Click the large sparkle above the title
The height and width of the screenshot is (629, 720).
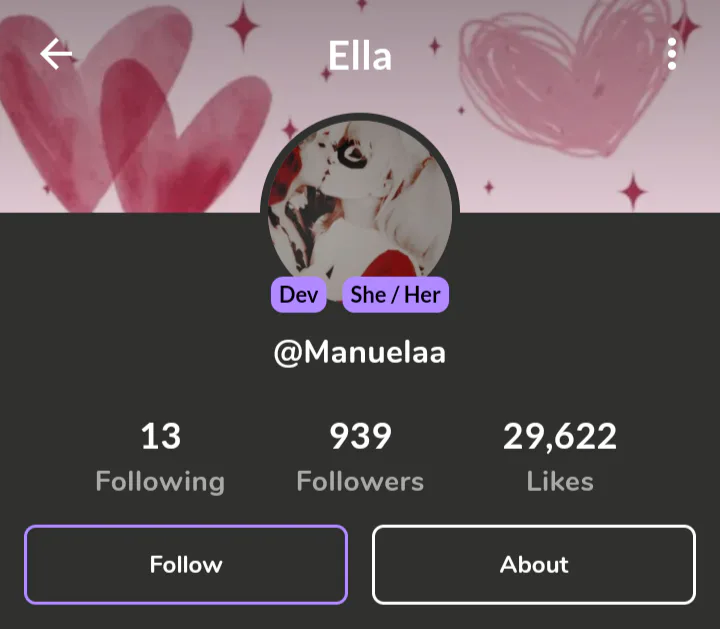tap(243, 25)
